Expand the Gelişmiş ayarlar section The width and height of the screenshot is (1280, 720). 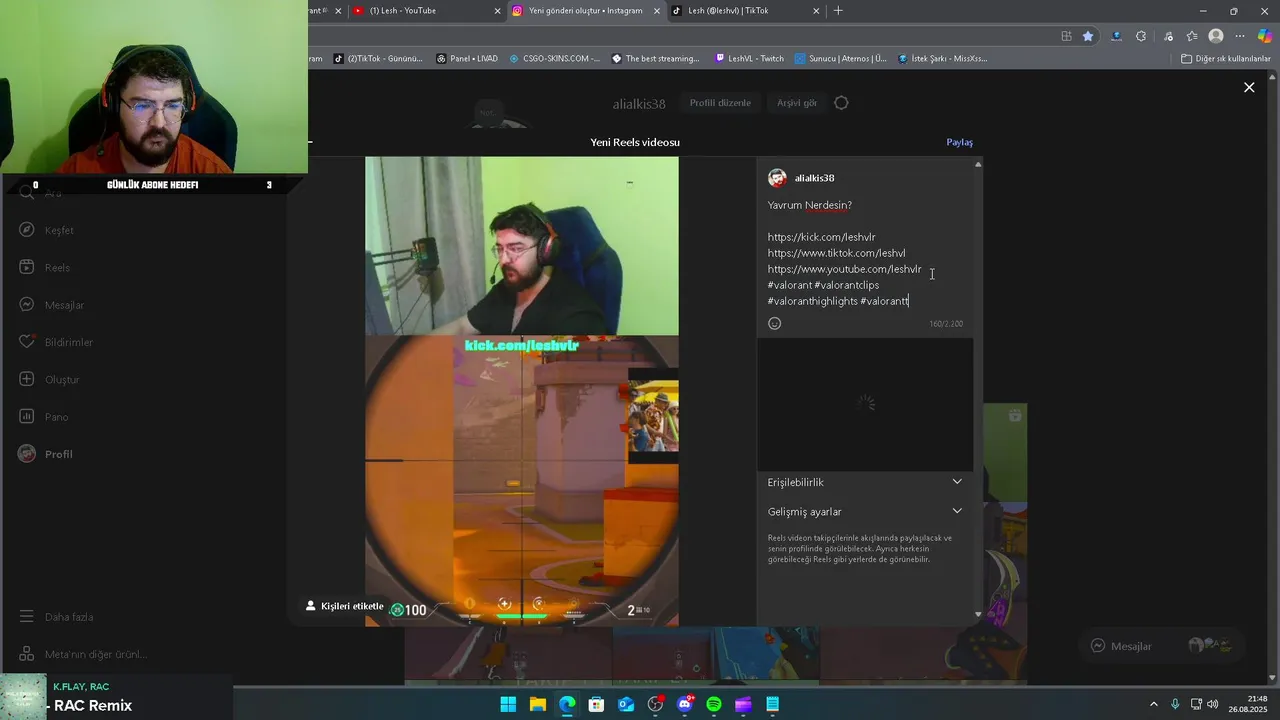(865, 511)
